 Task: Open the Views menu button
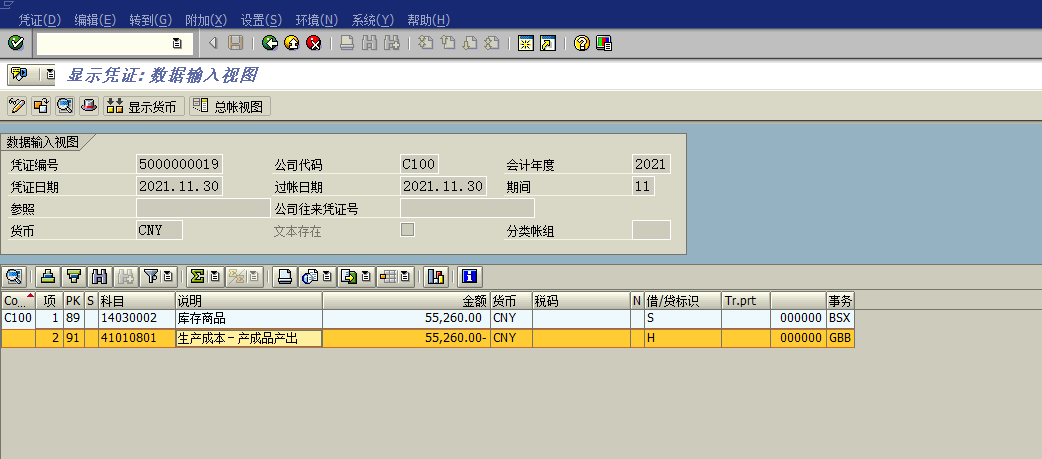(x=316, y=276)
